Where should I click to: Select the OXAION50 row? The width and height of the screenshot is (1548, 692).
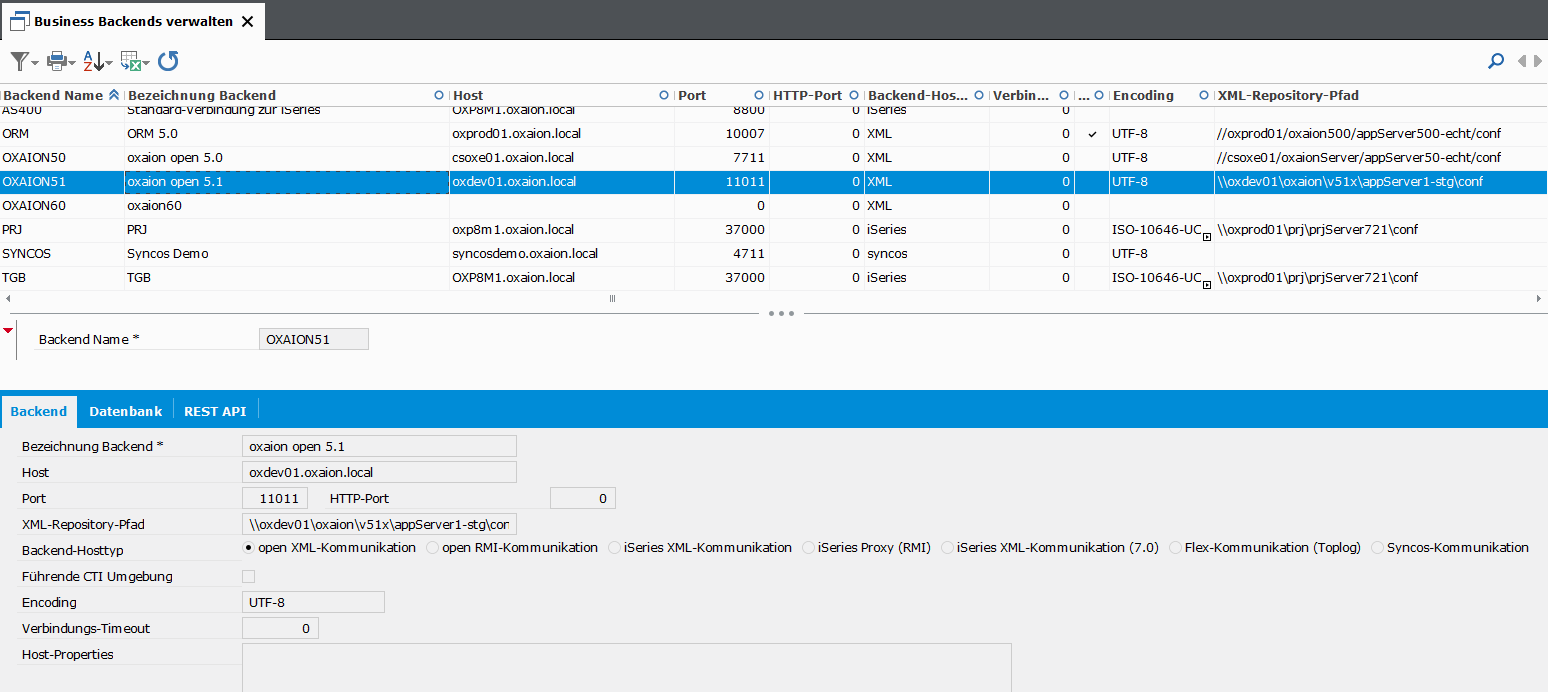[x=774, y=157]
